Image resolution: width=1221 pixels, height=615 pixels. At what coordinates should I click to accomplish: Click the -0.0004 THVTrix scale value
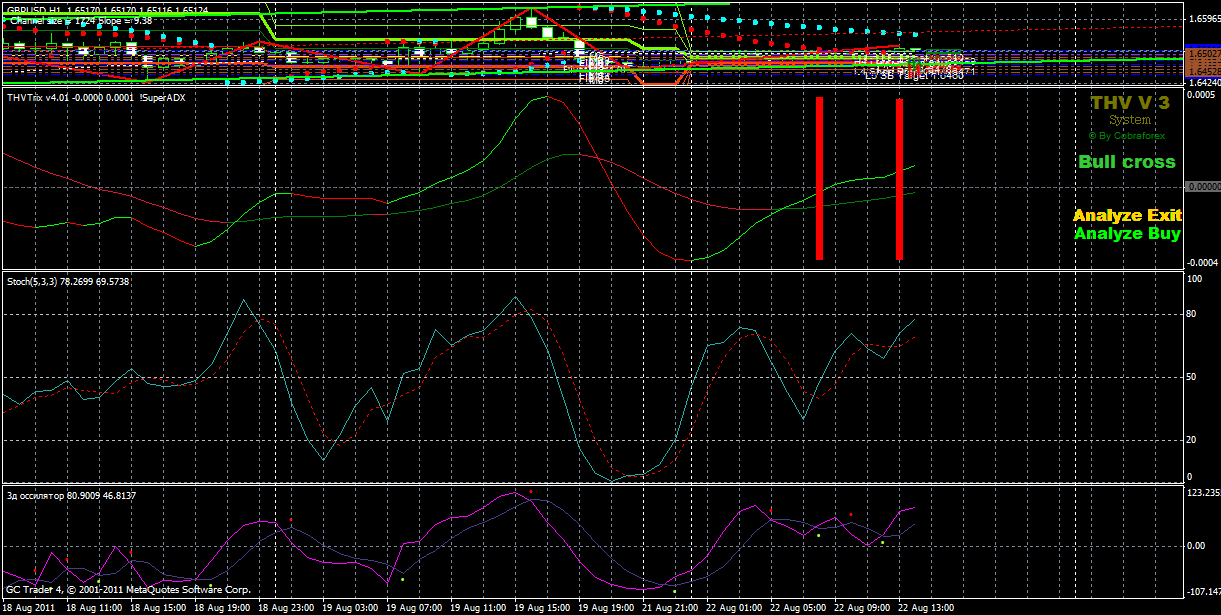pyautogui.click(x=1200, y=262)
